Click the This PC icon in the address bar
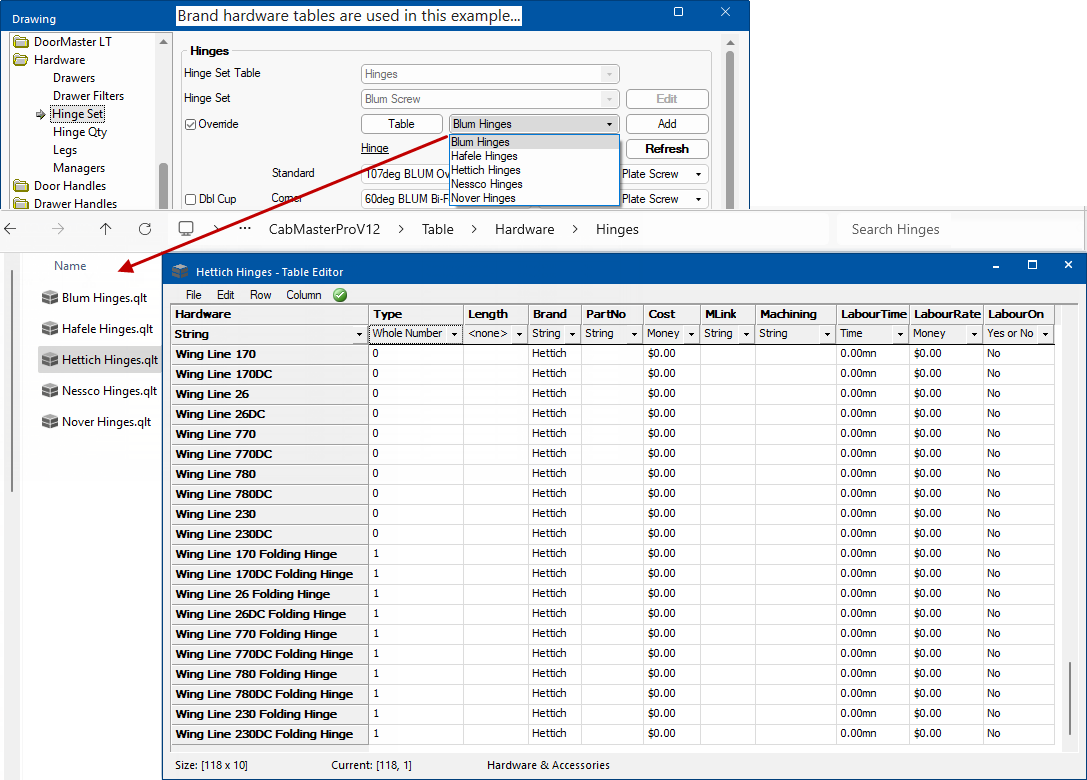The width and height of the screenshot is (1087, 780). pyautogui.click(x=185, y=229)
